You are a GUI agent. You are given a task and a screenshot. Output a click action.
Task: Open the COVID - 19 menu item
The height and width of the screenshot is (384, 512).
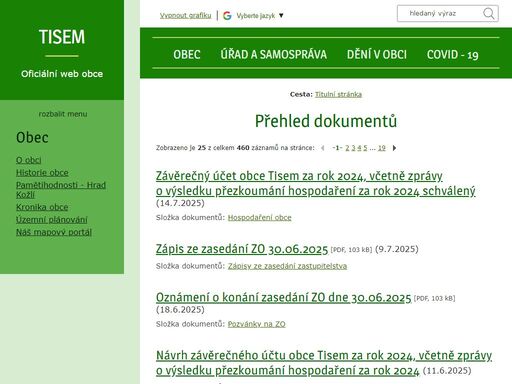tap(452, 55)
